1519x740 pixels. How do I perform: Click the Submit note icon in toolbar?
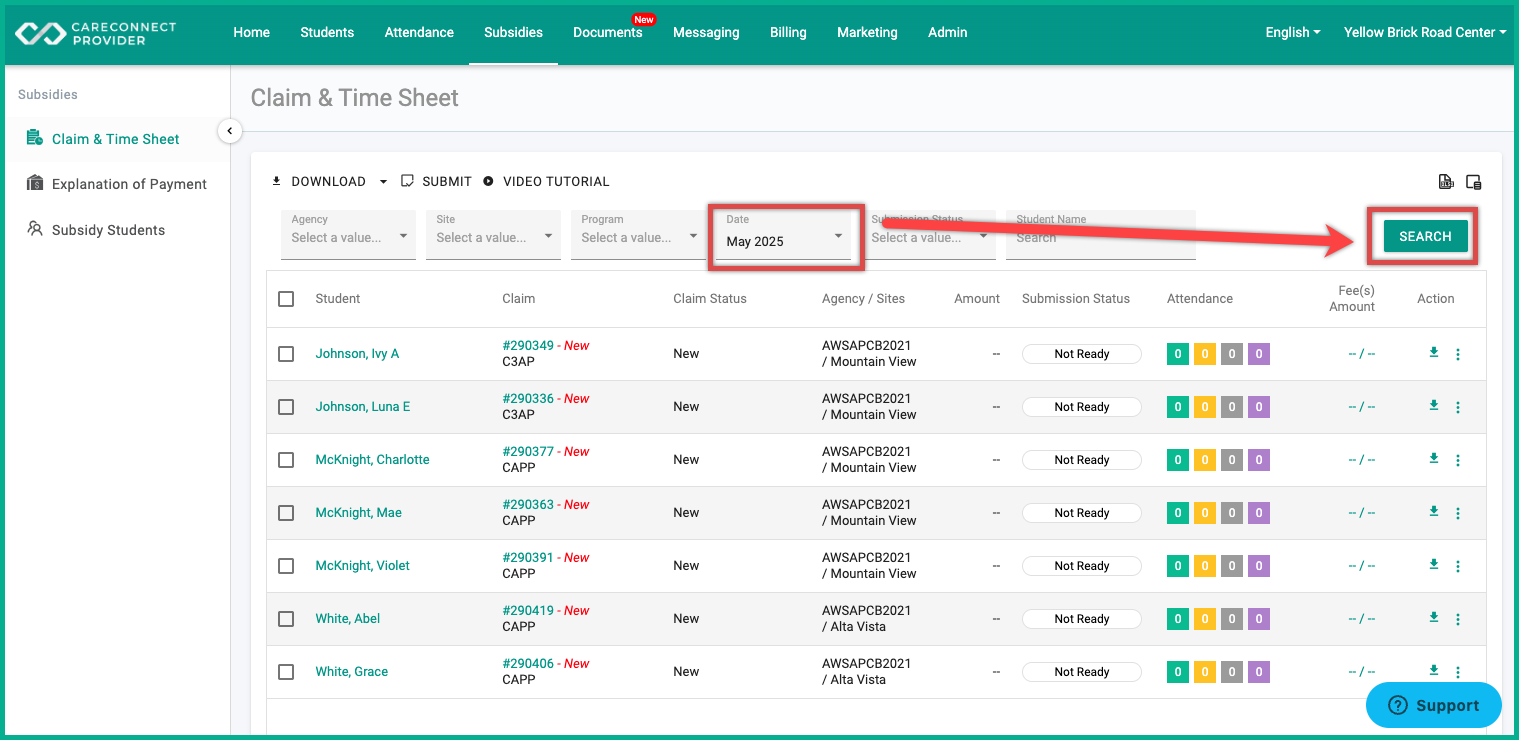click(407, 181)
